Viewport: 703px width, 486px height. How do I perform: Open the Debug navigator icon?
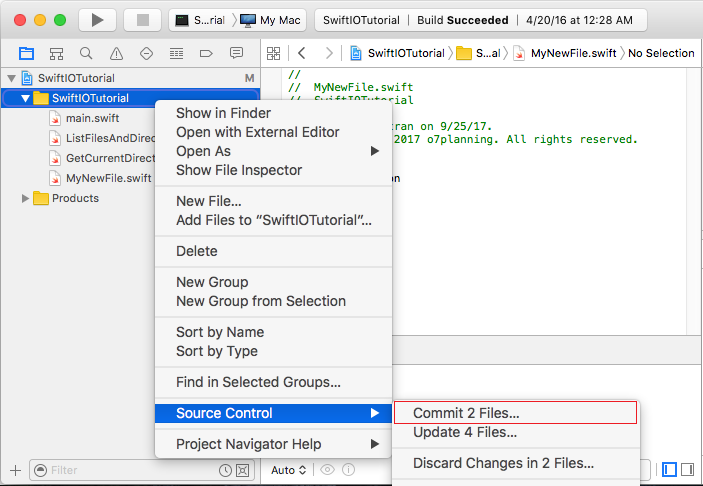[x=176, y=54]
